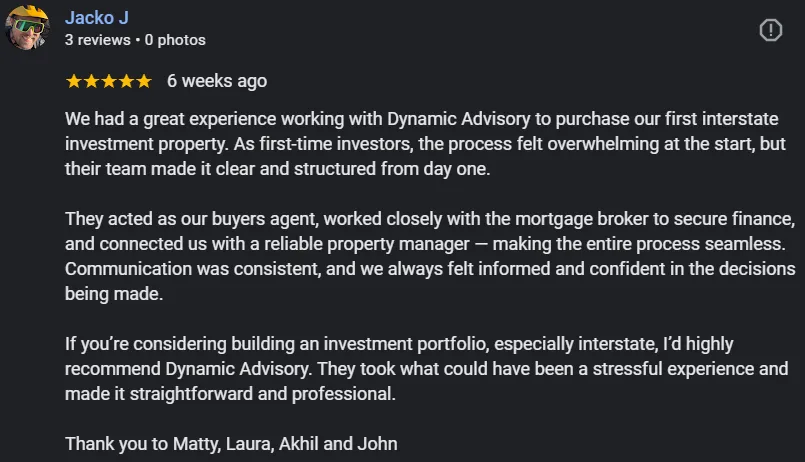Viewport: 805px width, 462px height.
Task: Click the fourth gold rating star
Action: pyautogui.click(x=126, y=81)
